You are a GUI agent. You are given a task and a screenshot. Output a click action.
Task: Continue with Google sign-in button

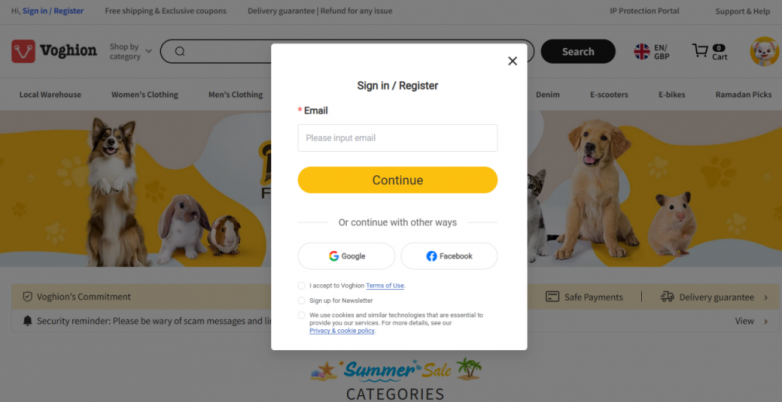pos(347,256)
